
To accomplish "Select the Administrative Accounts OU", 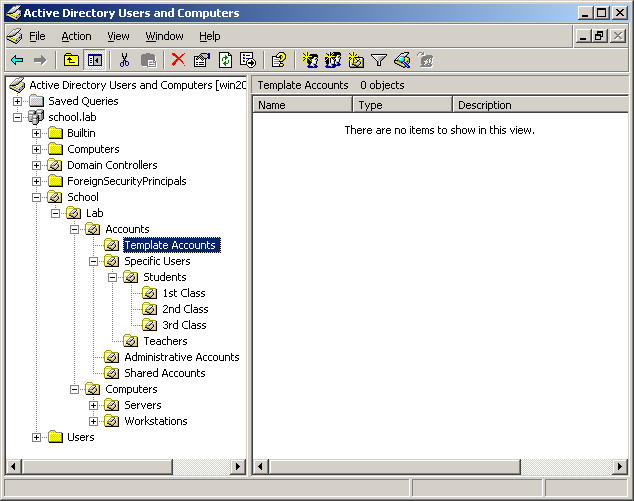I will pyautogui.click(x=182, y=357).
